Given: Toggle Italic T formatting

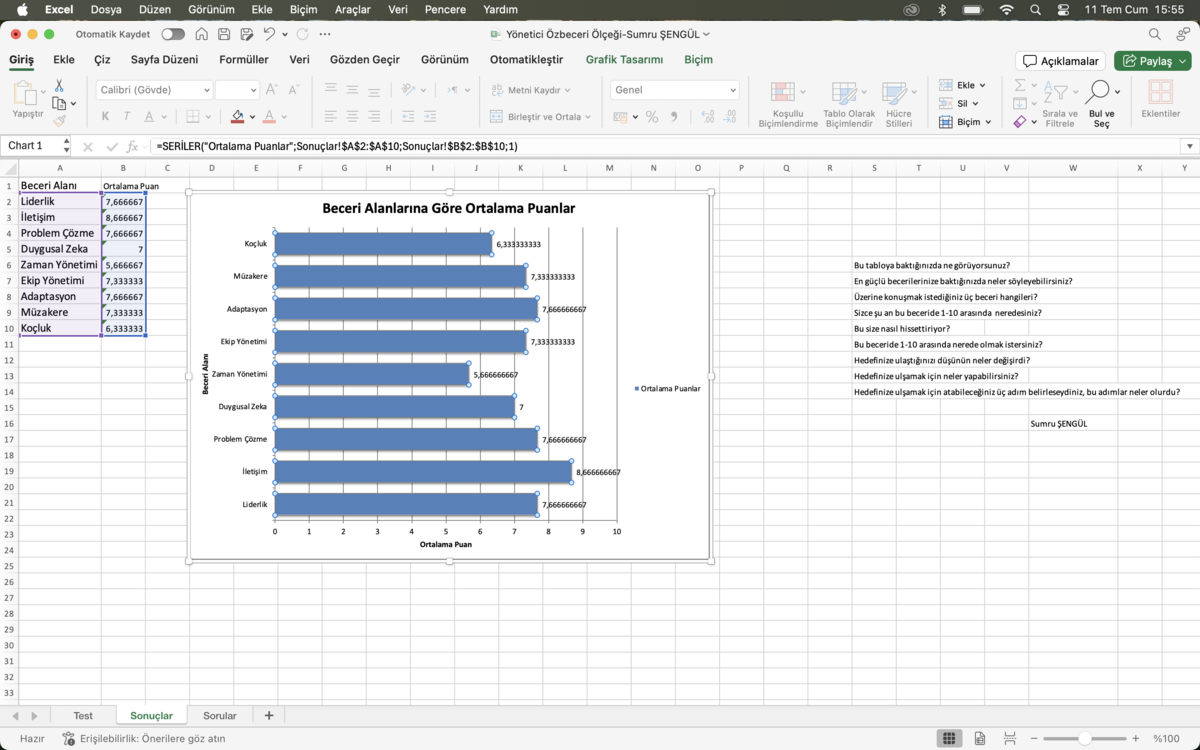Looking at the screenshot, I should click(x=127, y=117).
